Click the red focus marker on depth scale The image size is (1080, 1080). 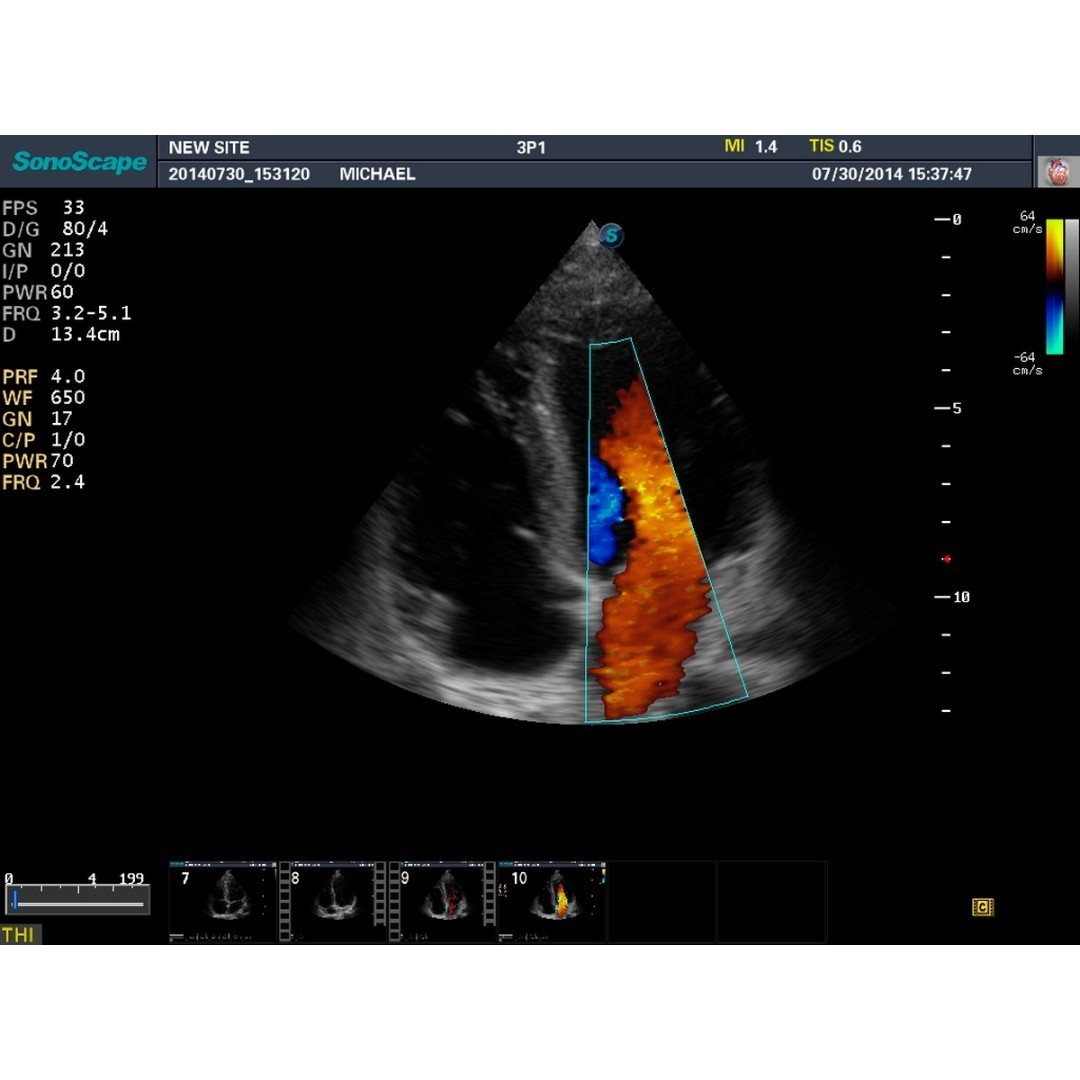tap(946, 559)
